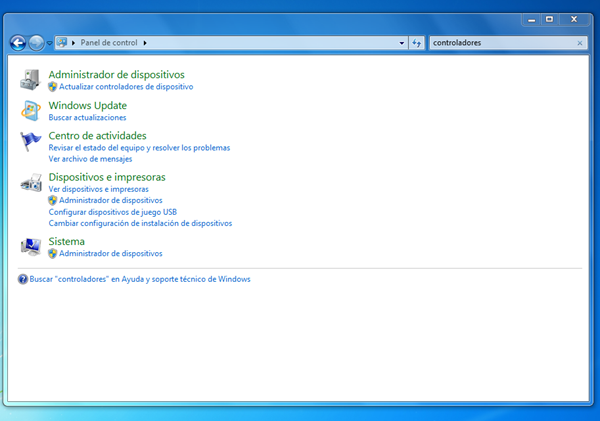Click Configurar dispositivos de juego USB
The height and width of the screenshot is (421, 600).
coord(112,212)
